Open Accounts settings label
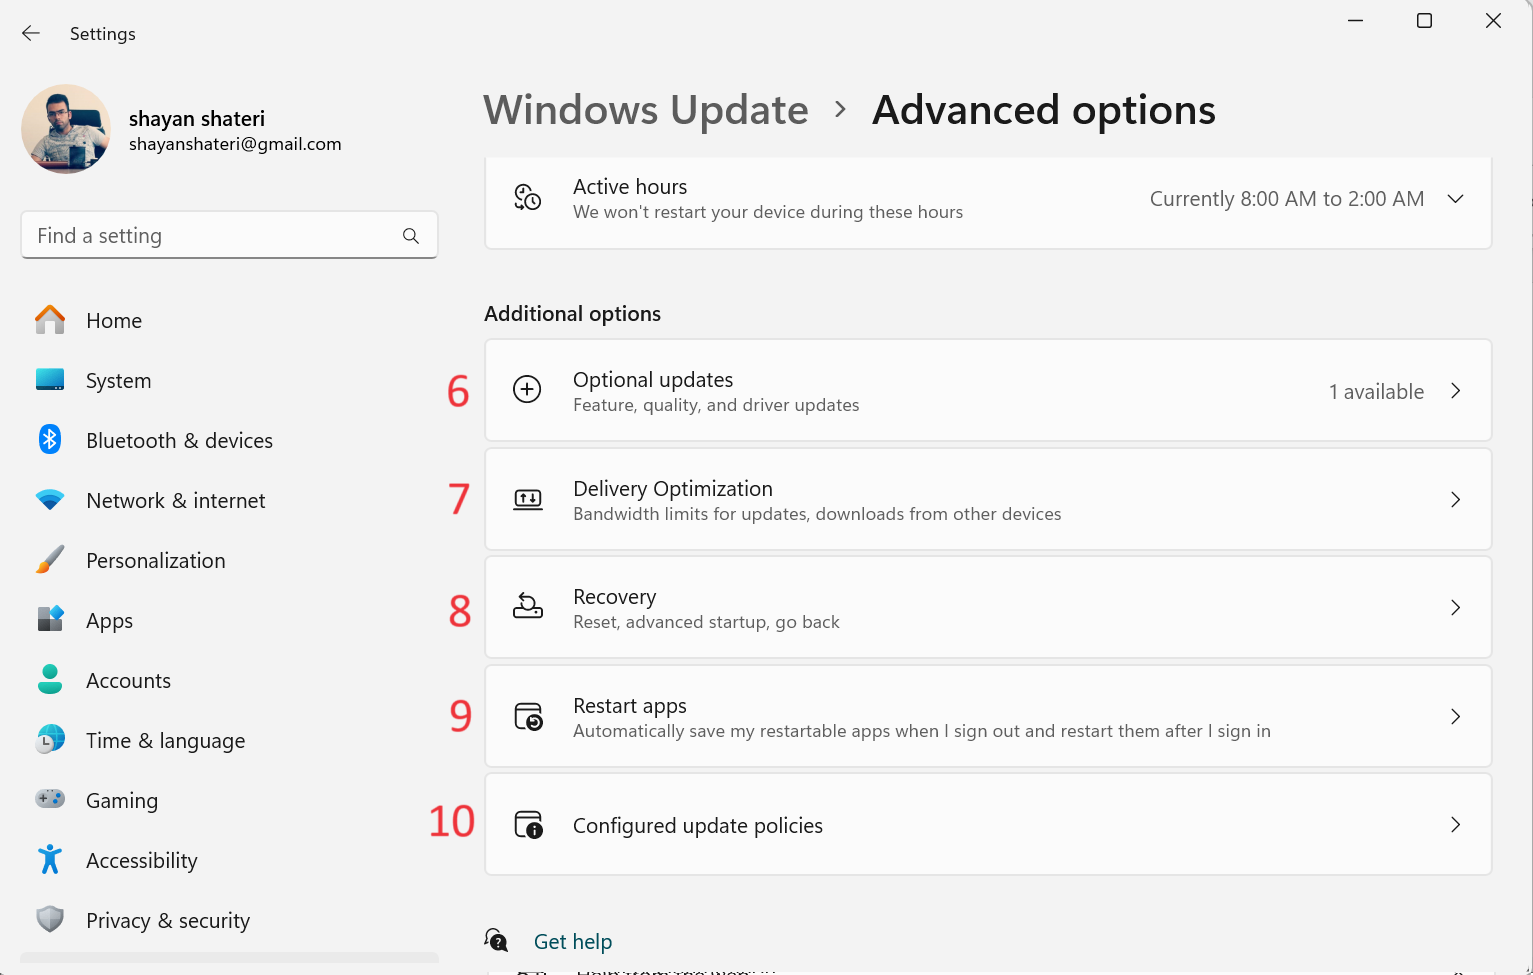Screen dimensions: 1533x975 pyautogui.click(x=129, y=681)
